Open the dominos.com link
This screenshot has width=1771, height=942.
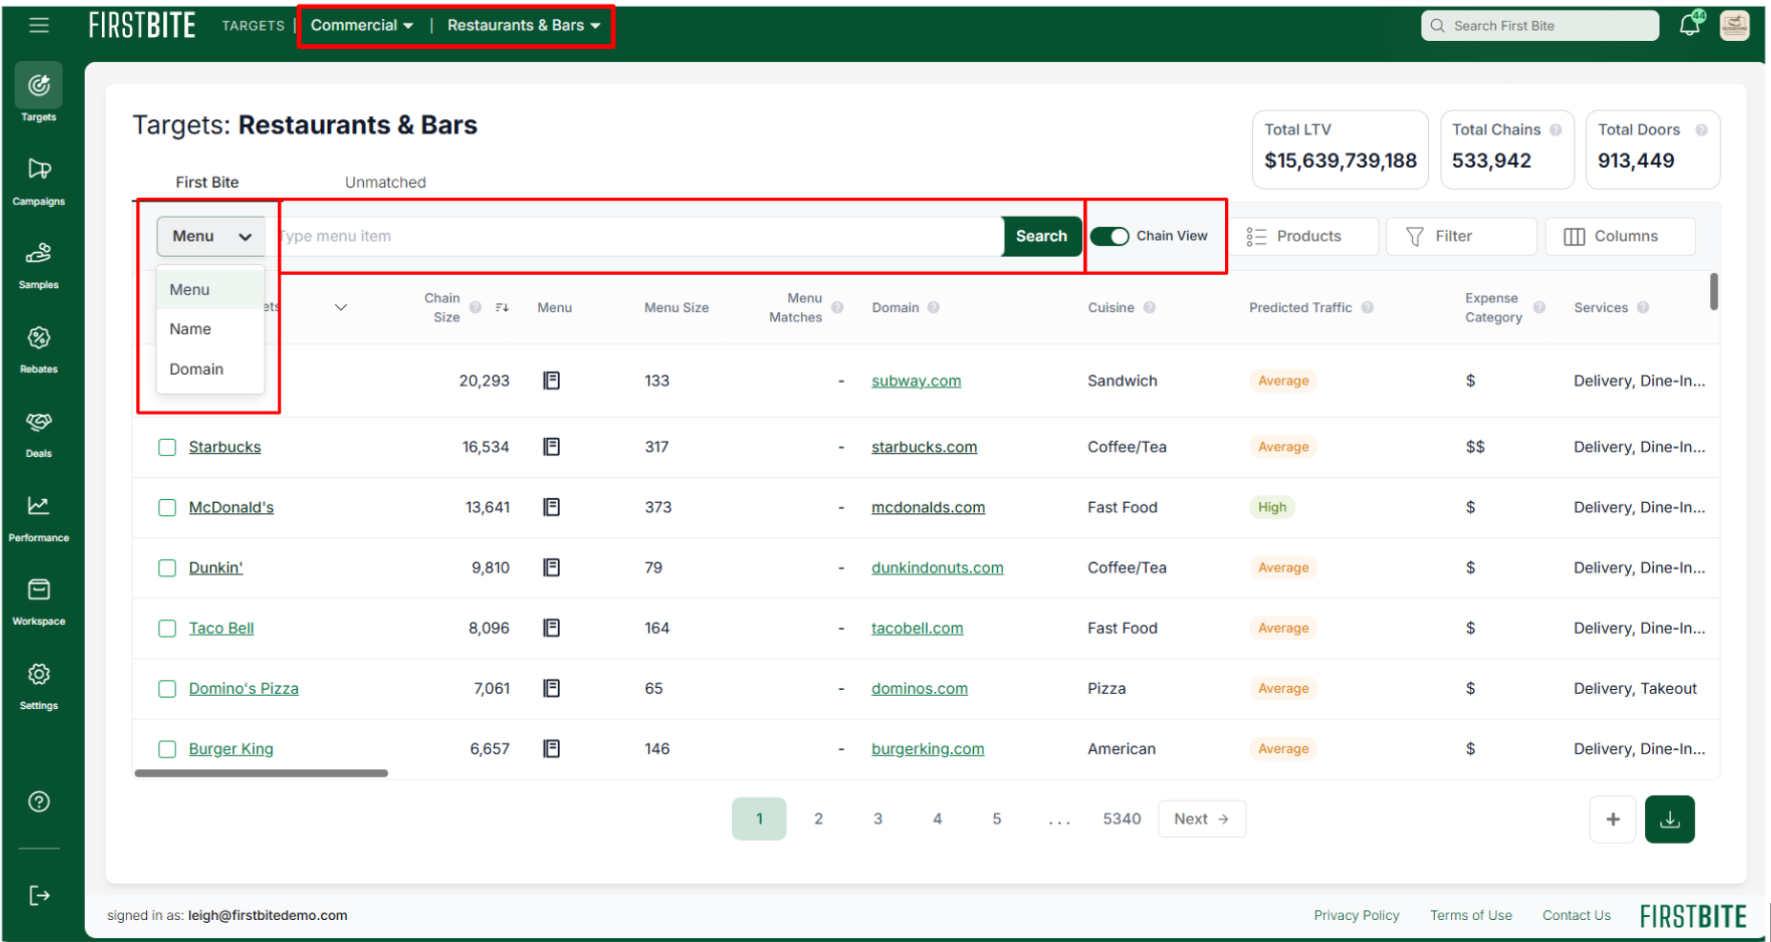[919, 689]
